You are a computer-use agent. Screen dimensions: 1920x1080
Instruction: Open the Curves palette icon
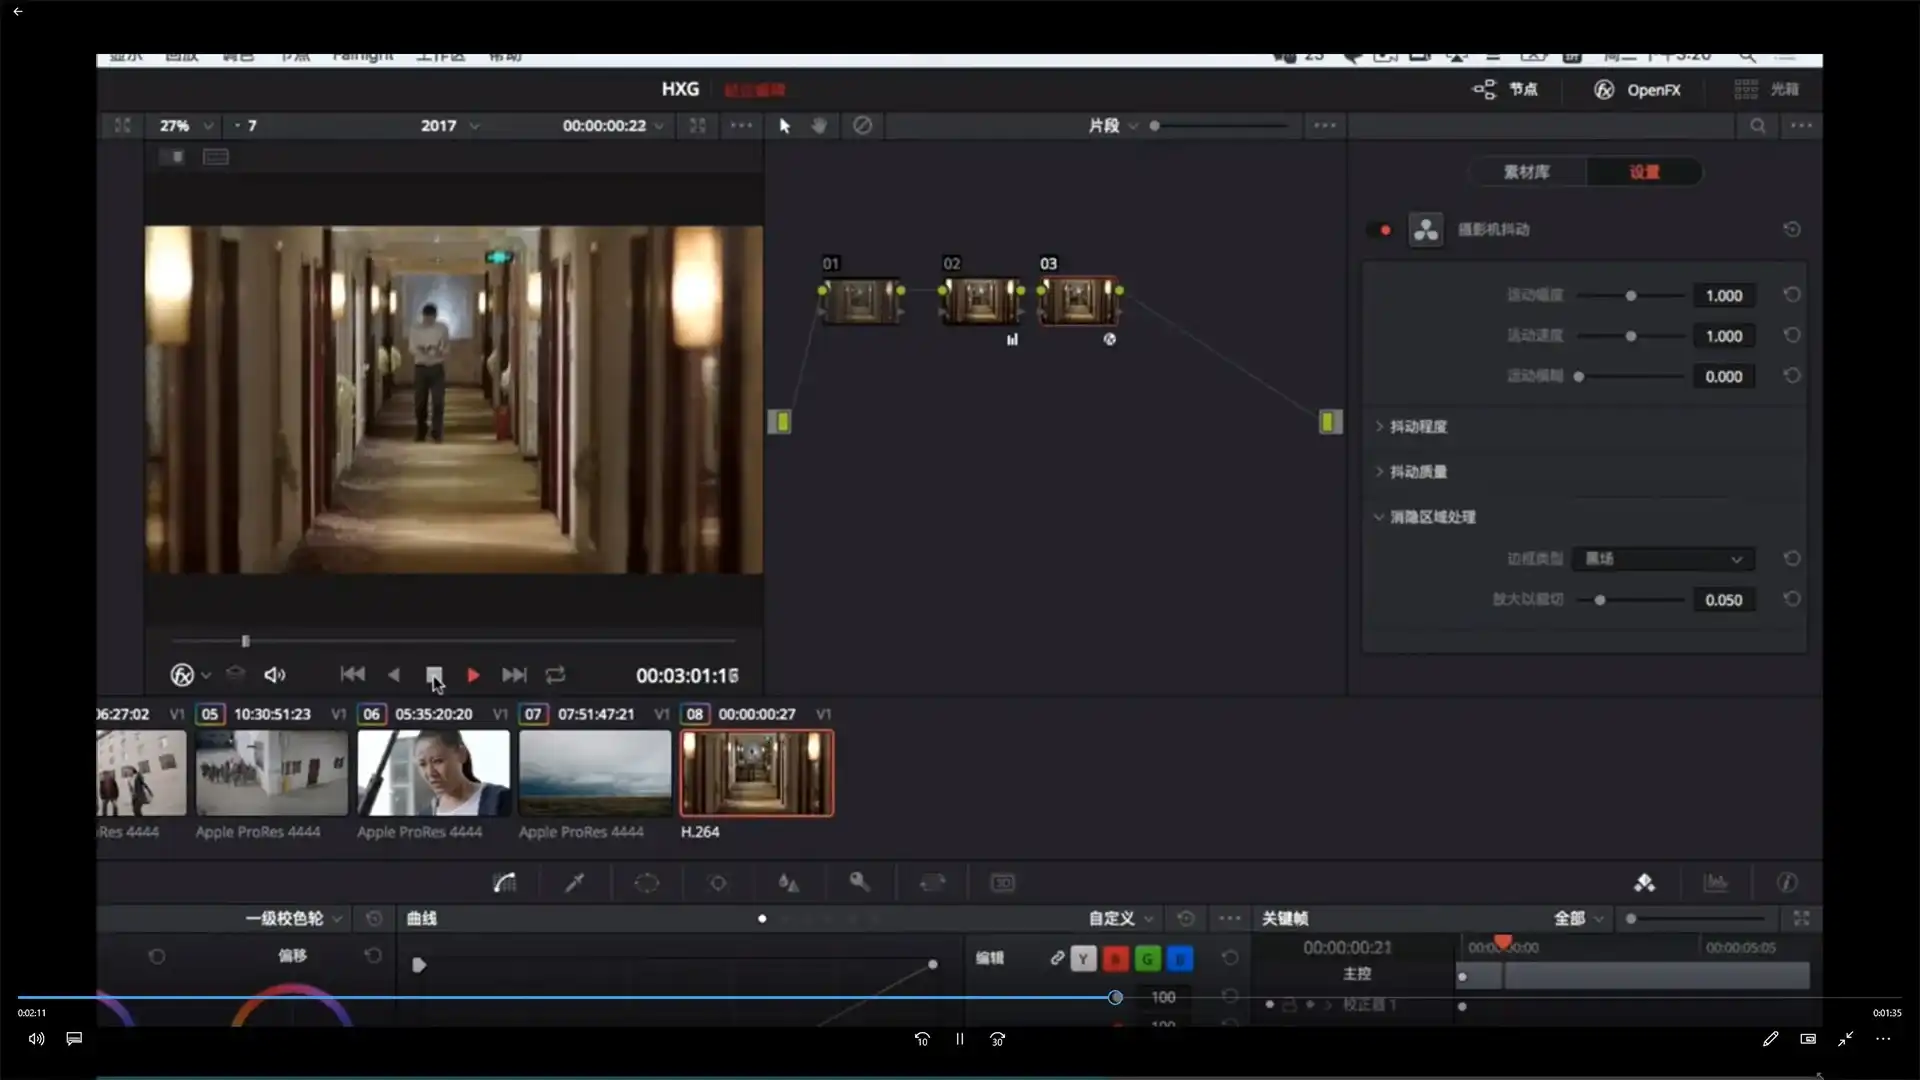click(505, 883)
